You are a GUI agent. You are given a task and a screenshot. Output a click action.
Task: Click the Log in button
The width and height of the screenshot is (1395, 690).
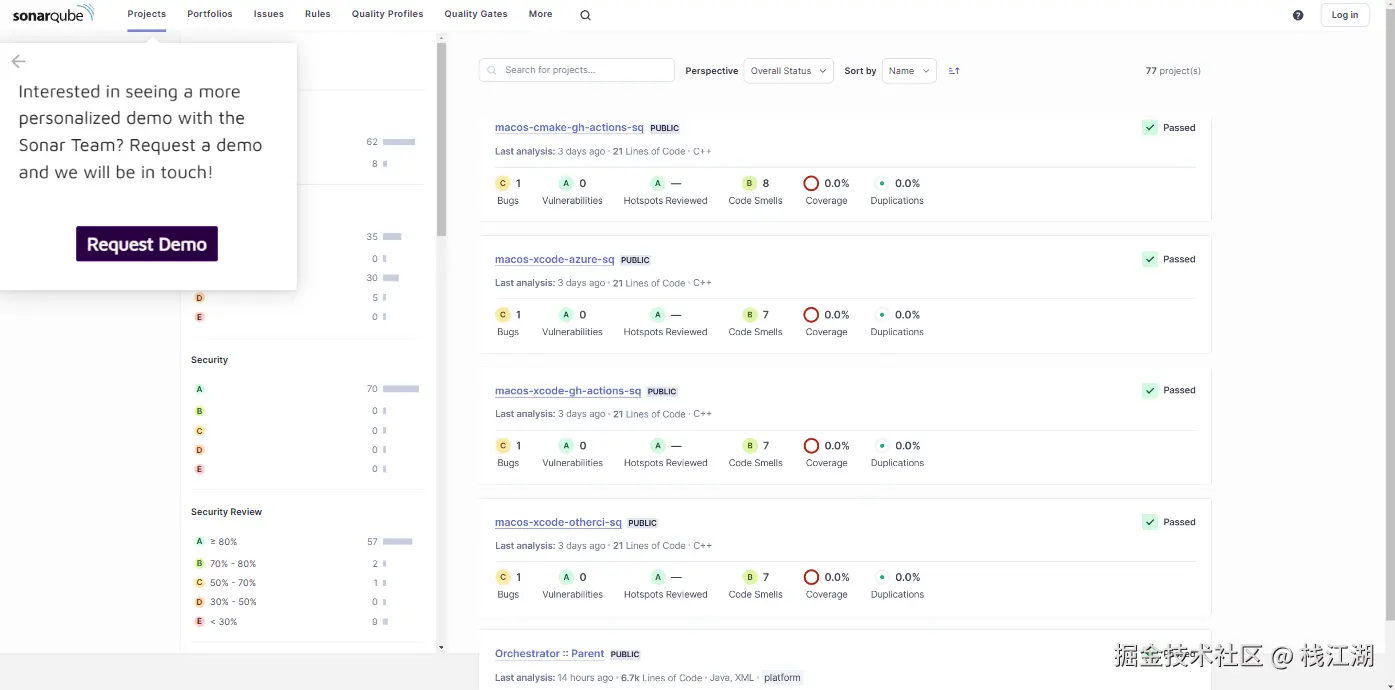1345,15
